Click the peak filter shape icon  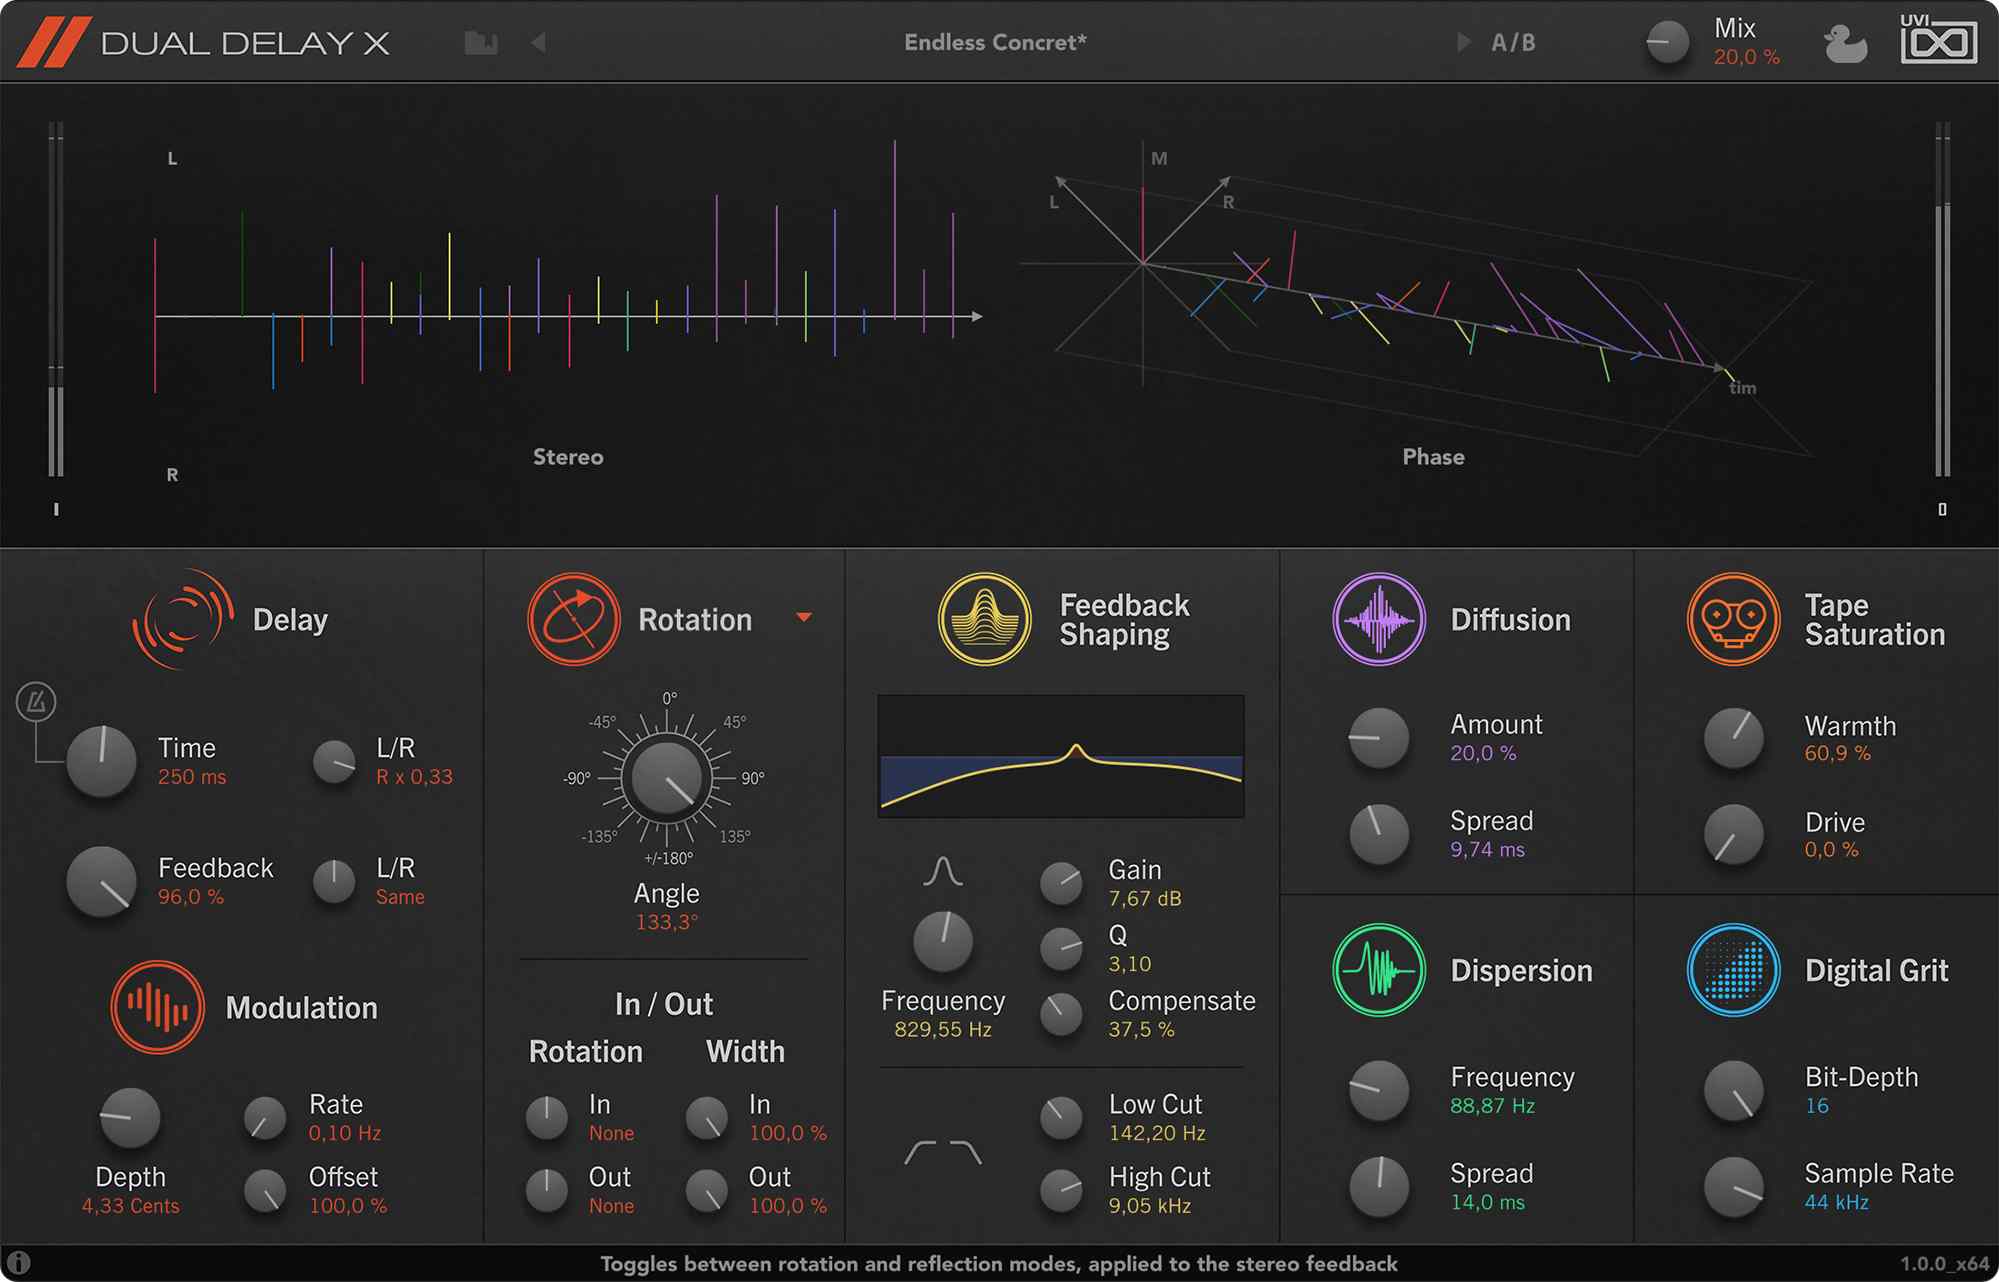coord(943,871)
